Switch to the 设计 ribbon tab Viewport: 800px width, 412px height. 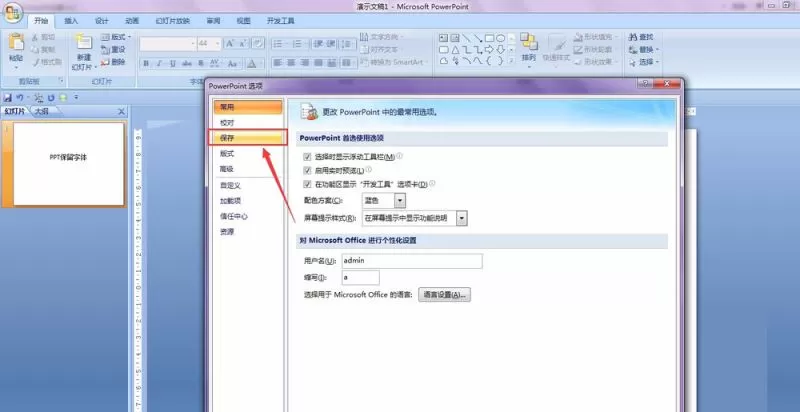point(102,21)
